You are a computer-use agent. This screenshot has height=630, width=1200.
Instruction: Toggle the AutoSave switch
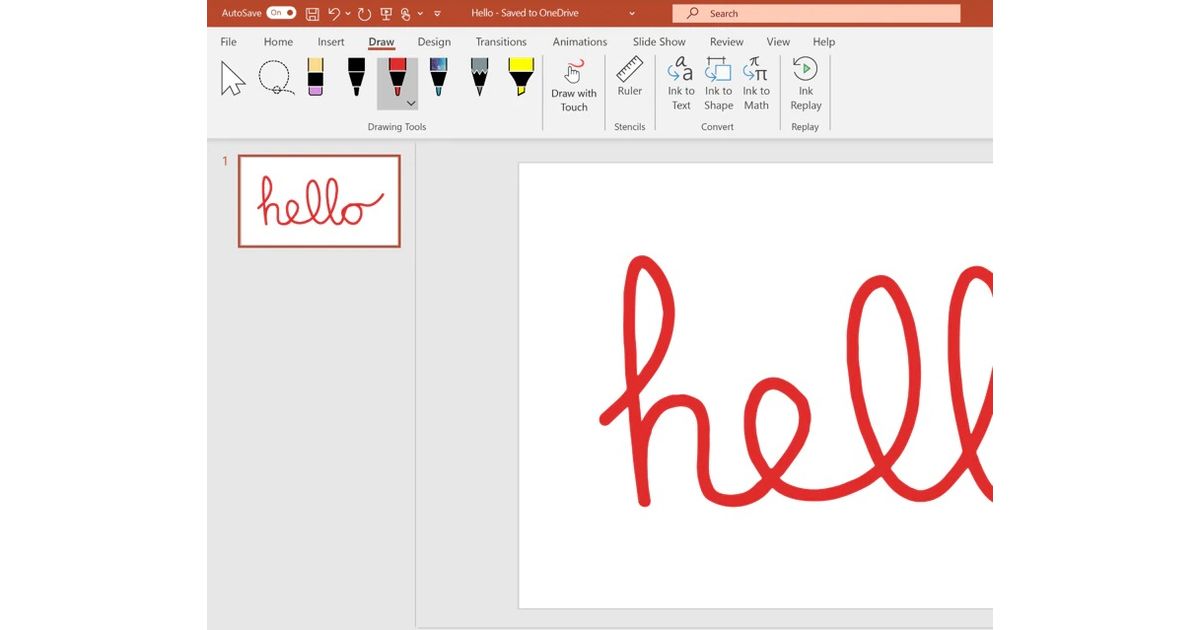281,13
